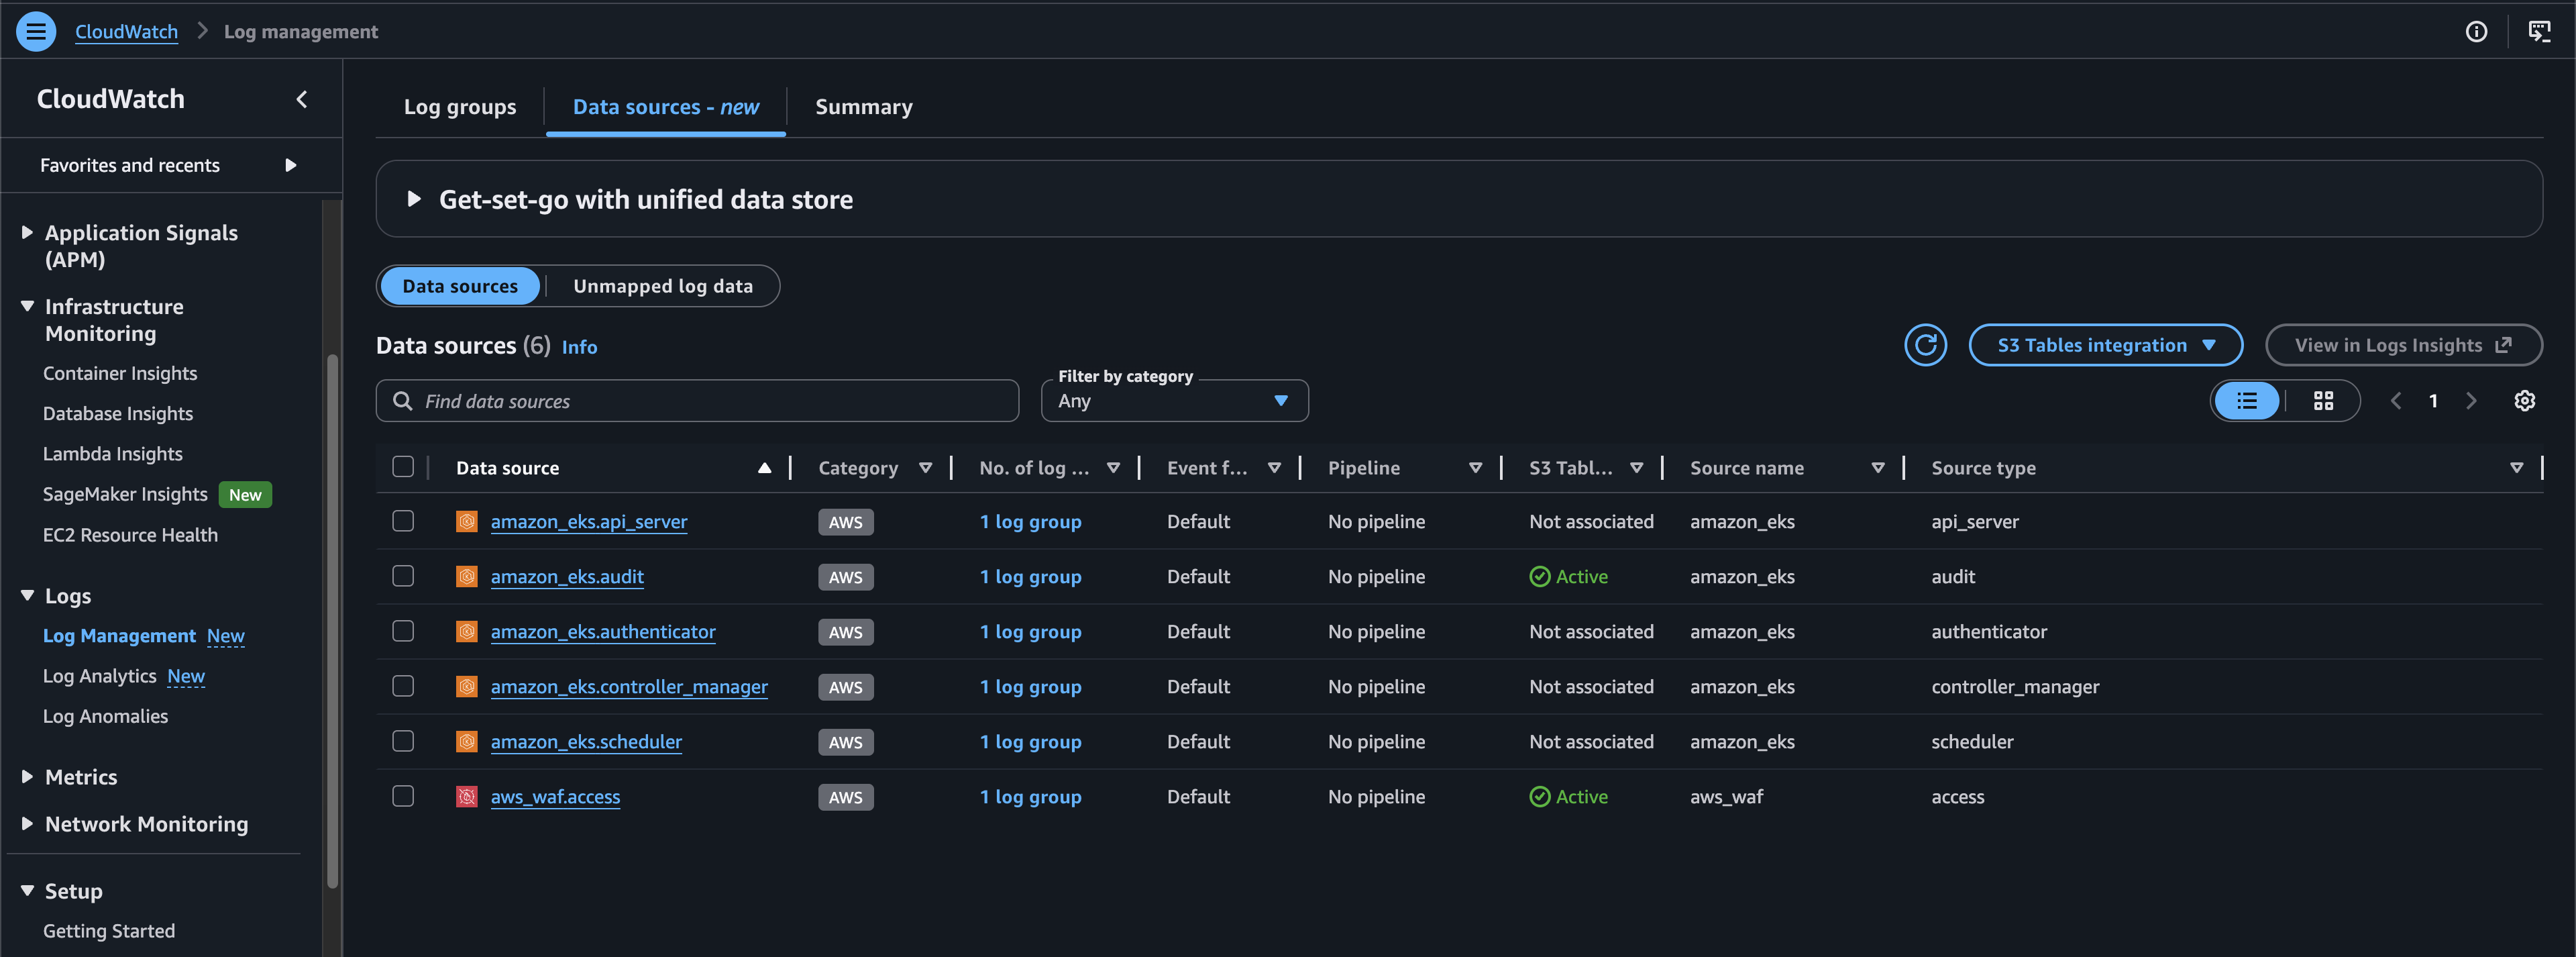Open the CloudShell/feedback icon in top bar
This screenshot has width=2576, height=957.
point(2539,31)
